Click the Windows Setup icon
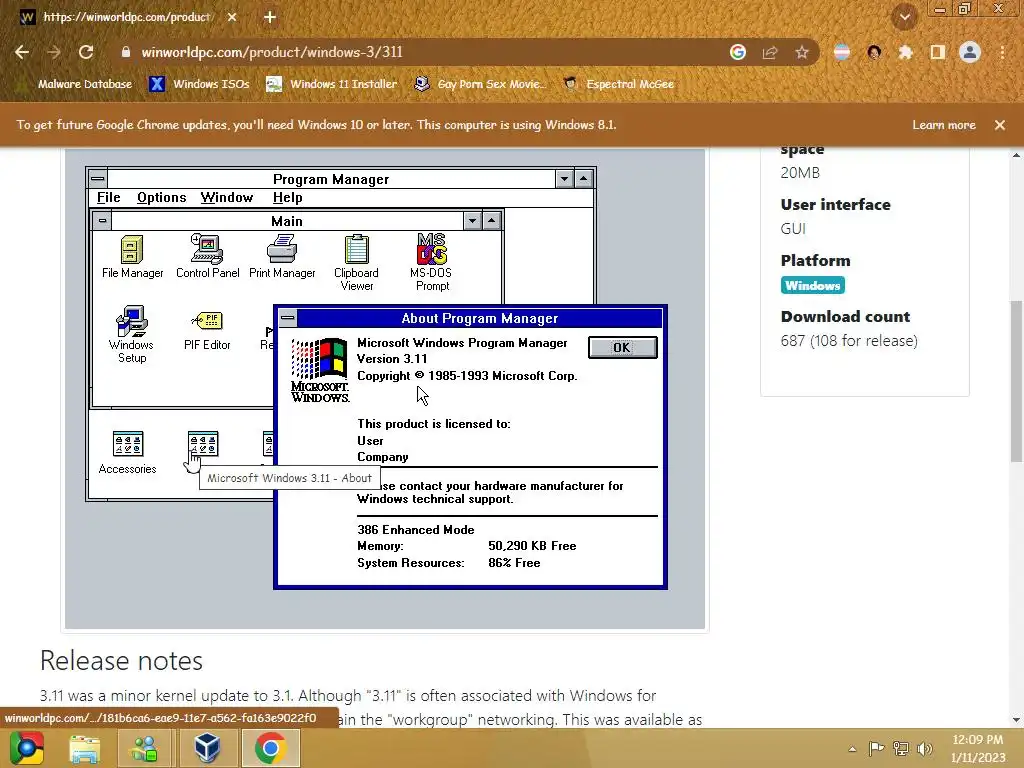 coord(132,334)
